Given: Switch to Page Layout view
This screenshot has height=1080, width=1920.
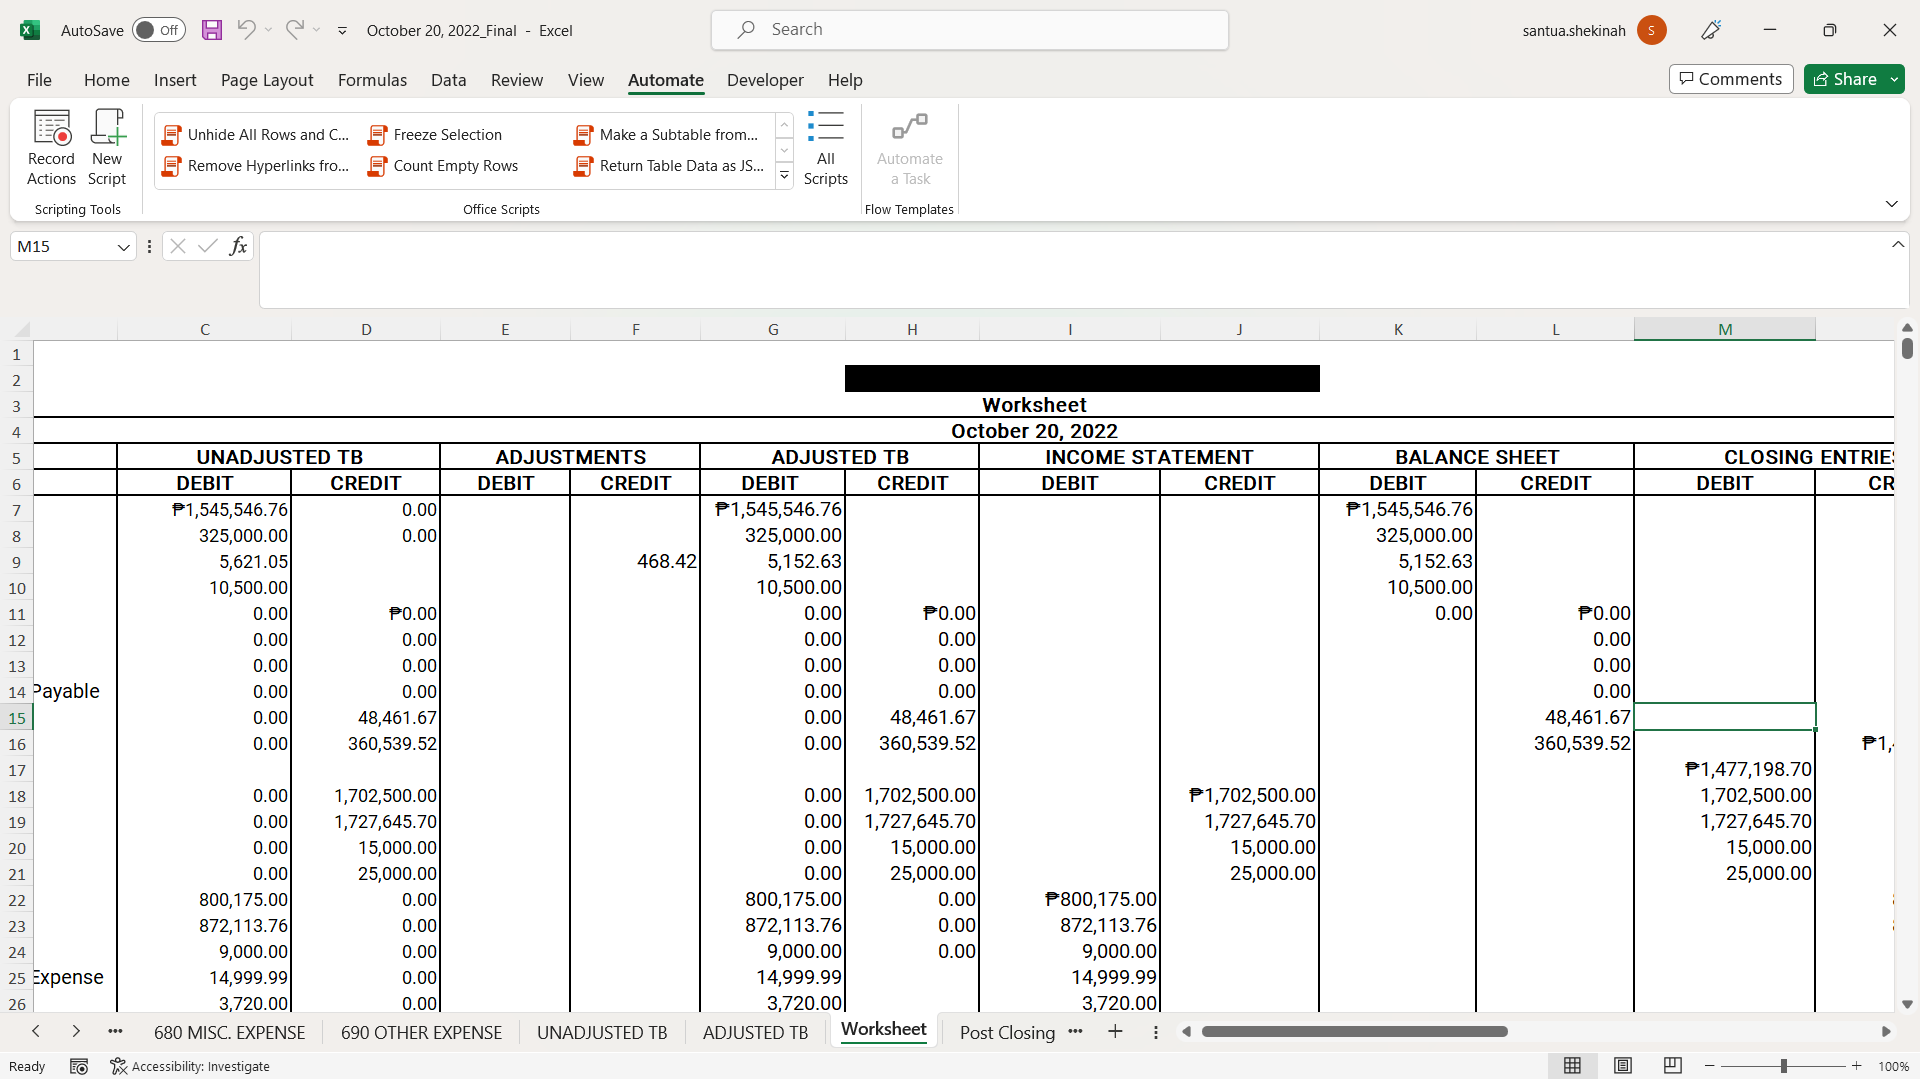Looking at the screenshot, I should [1623, 1066].
